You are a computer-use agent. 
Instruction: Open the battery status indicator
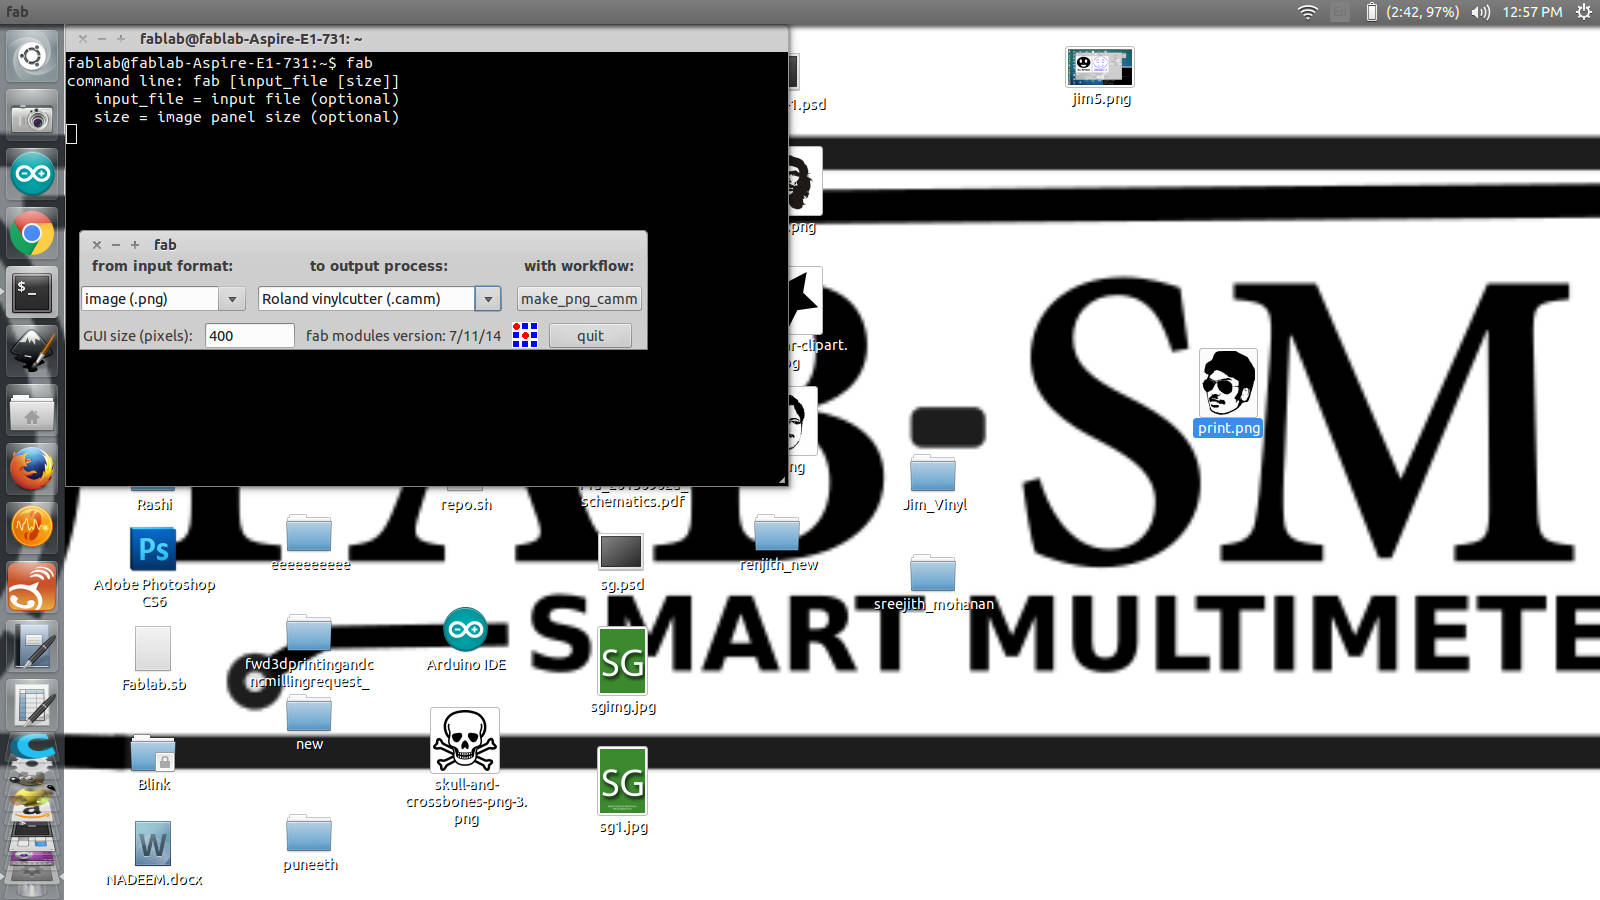[x=1414, y=12]
